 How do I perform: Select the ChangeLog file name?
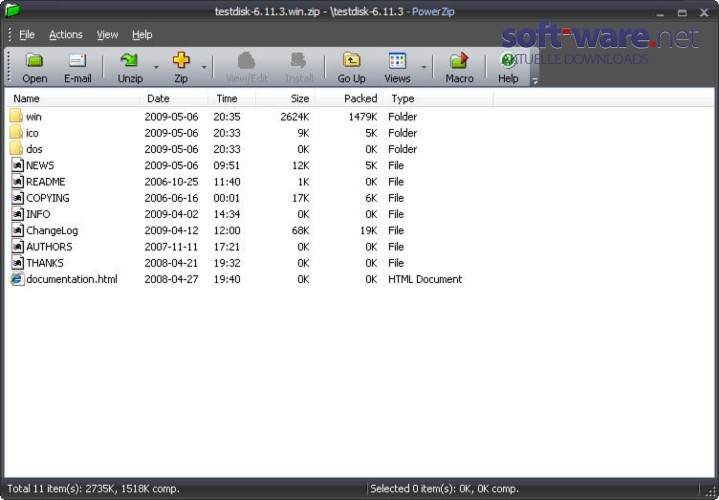tap(52, 230)
